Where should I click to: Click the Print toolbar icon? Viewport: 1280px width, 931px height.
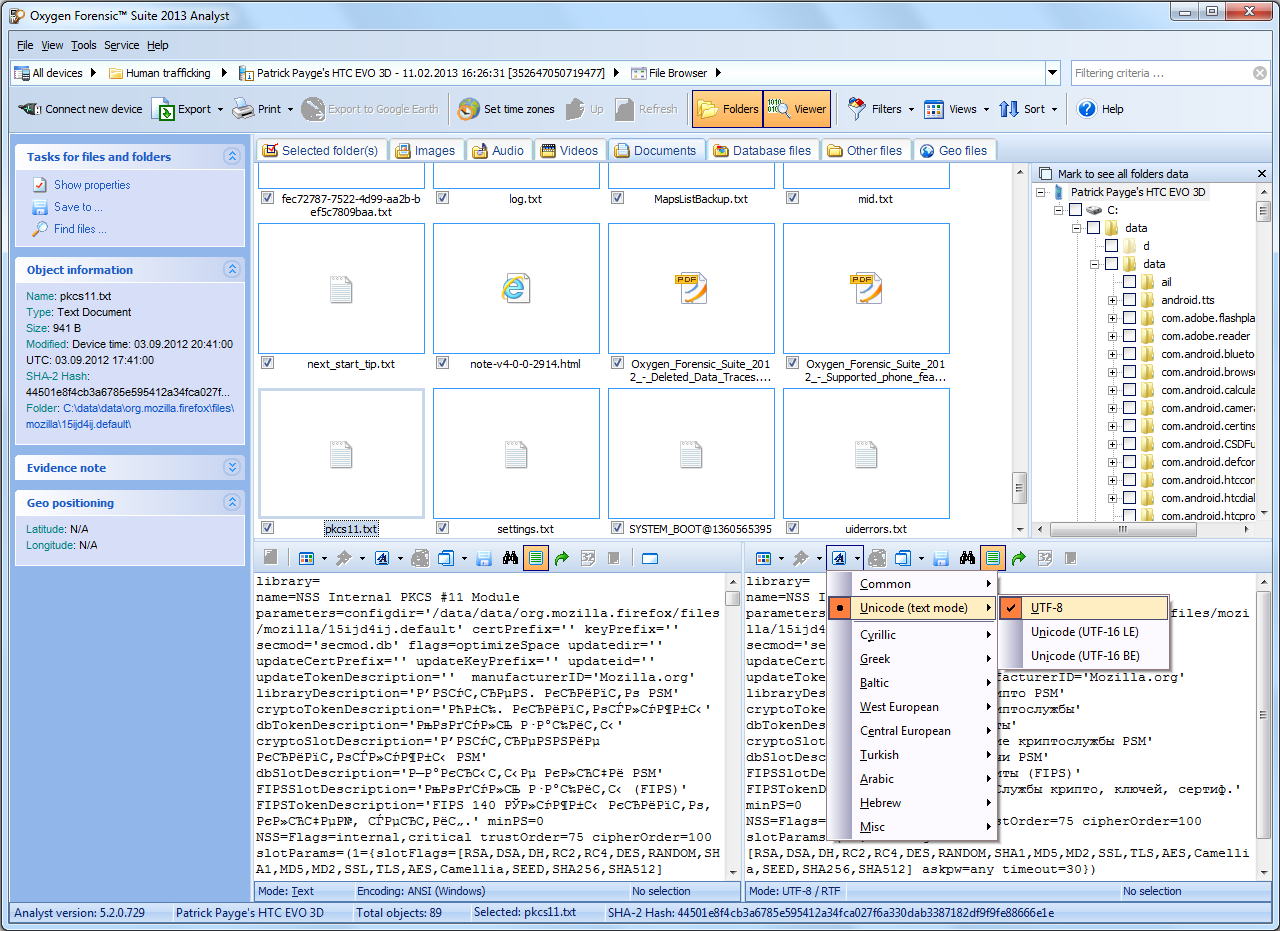point(243,109)
